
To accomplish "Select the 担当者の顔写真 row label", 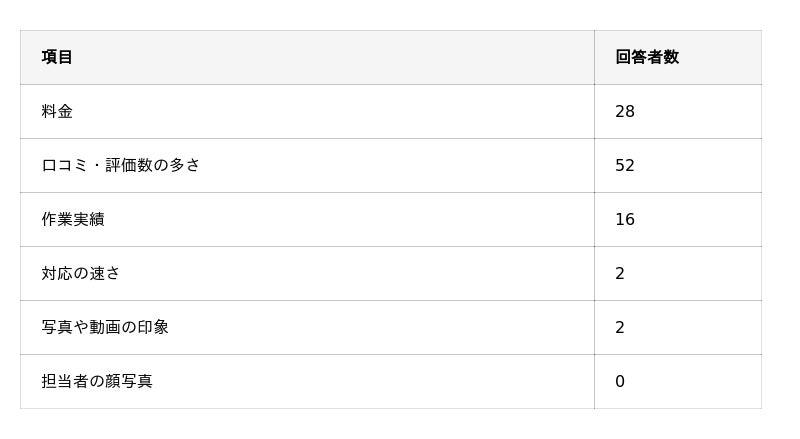I will (97, 381).
